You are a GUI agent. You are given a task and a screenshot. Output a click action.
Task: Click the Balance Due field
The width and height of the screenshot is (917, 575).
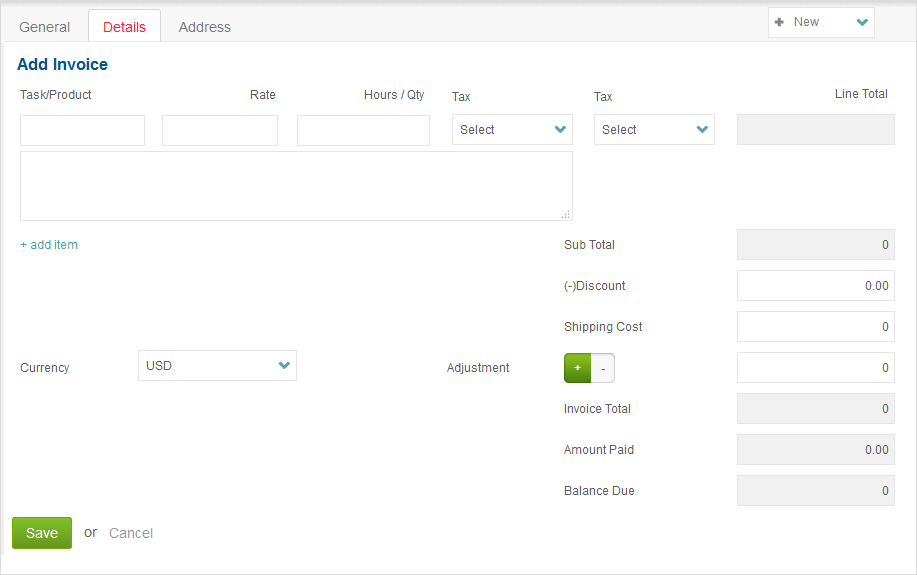tap(816, 490)
